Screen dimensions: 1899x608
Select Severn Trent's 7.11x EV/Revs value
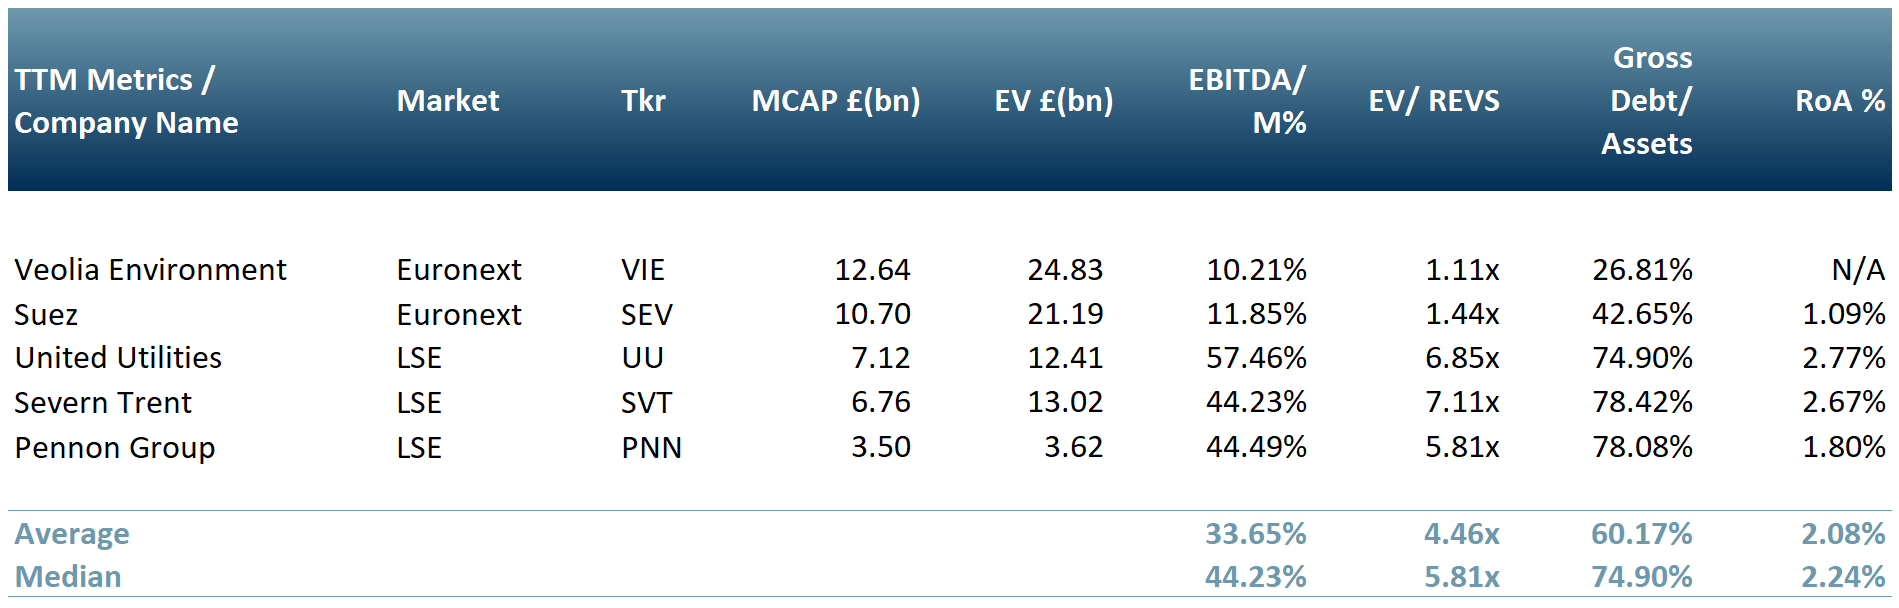point(1461,403)
